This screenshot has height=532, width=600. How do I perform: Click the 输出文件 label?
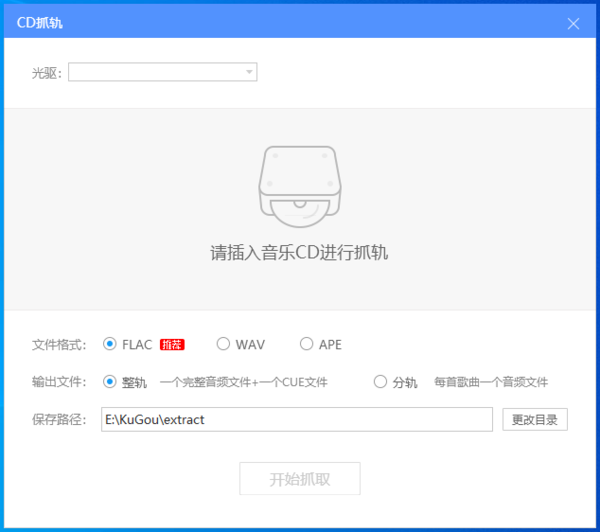59,382
